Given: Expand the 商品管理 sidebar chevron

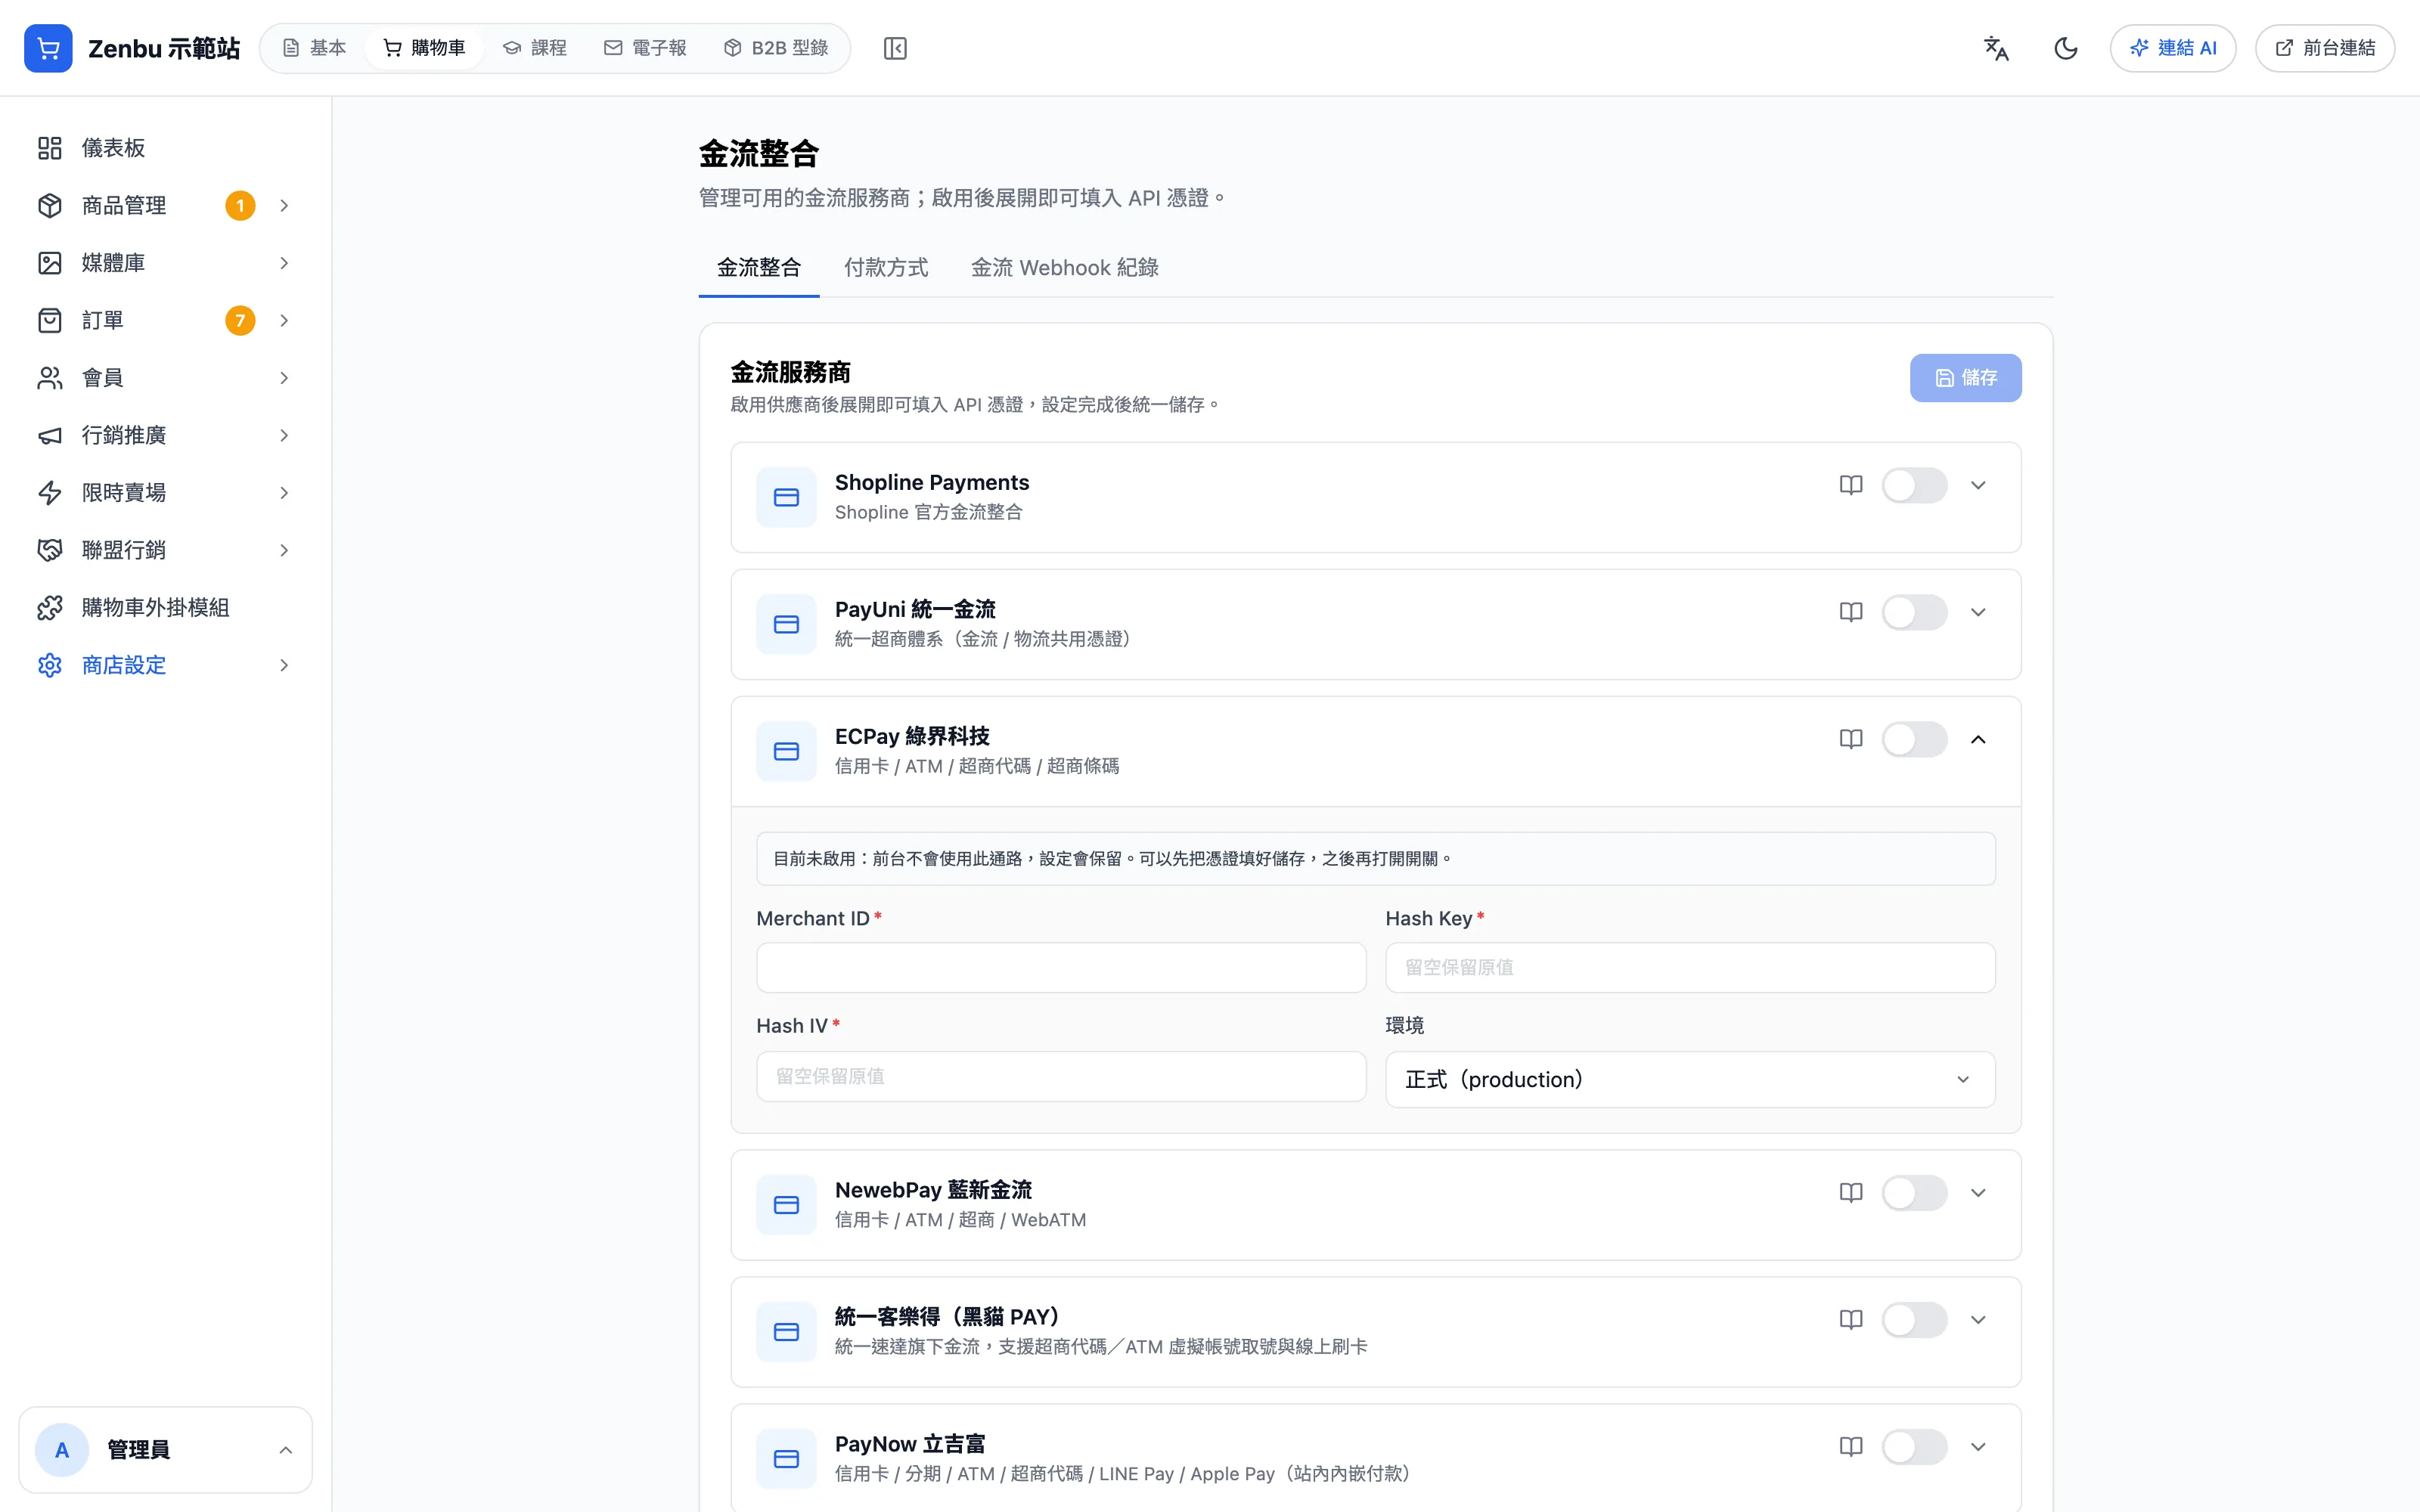Looking at the screenshot, I should coord(284,205).
